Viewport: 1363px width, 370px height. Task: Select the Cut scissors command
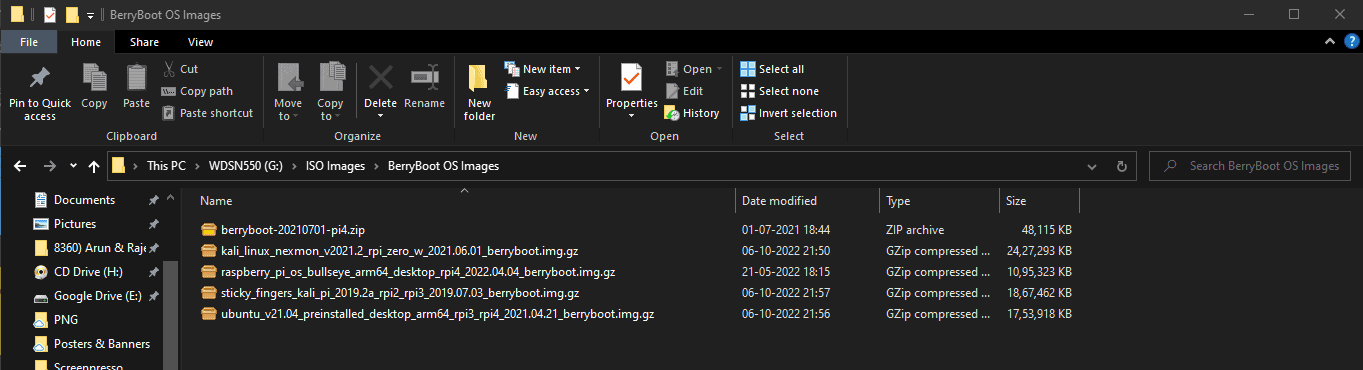pyautogui.click(x=180, y=69)
